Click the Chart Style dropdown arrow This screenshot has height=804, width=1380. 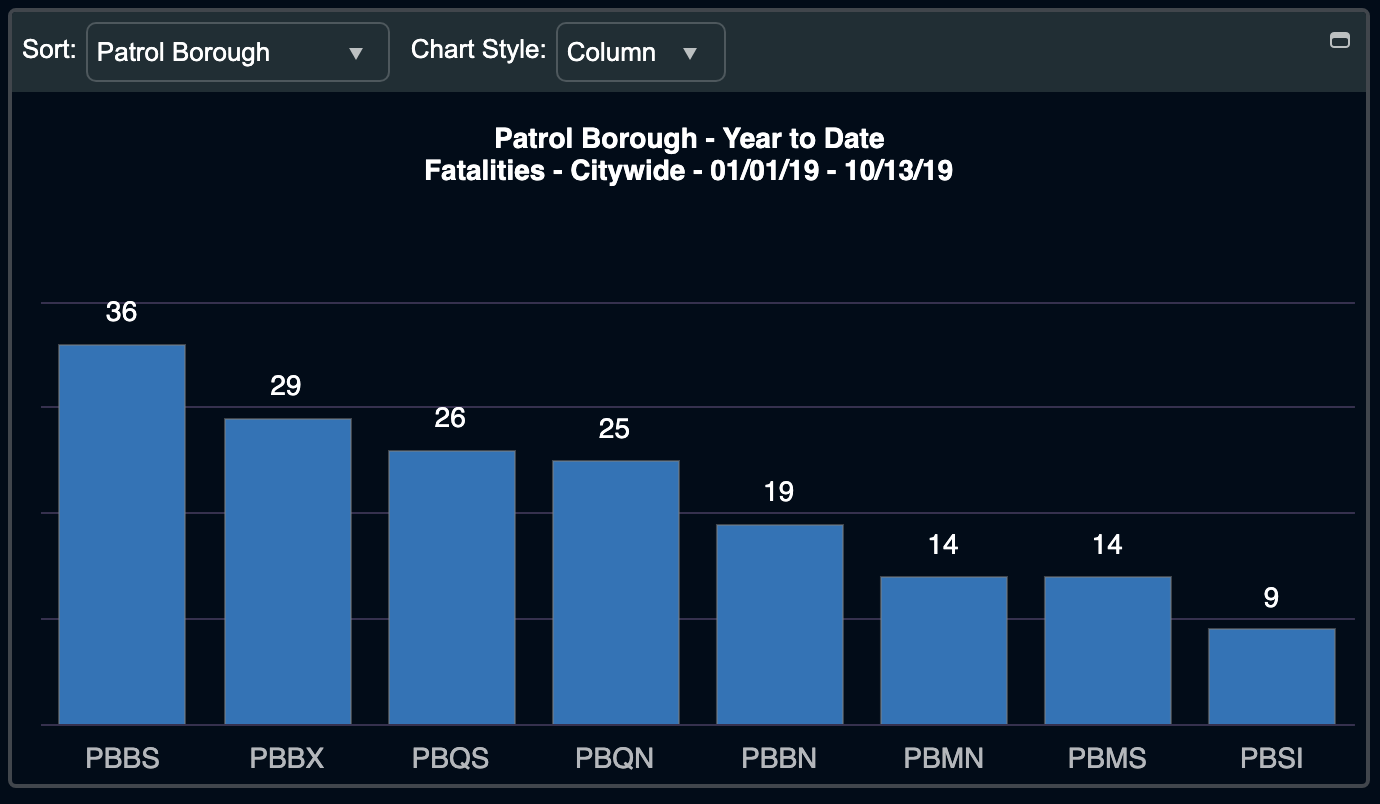click(690, 53)
